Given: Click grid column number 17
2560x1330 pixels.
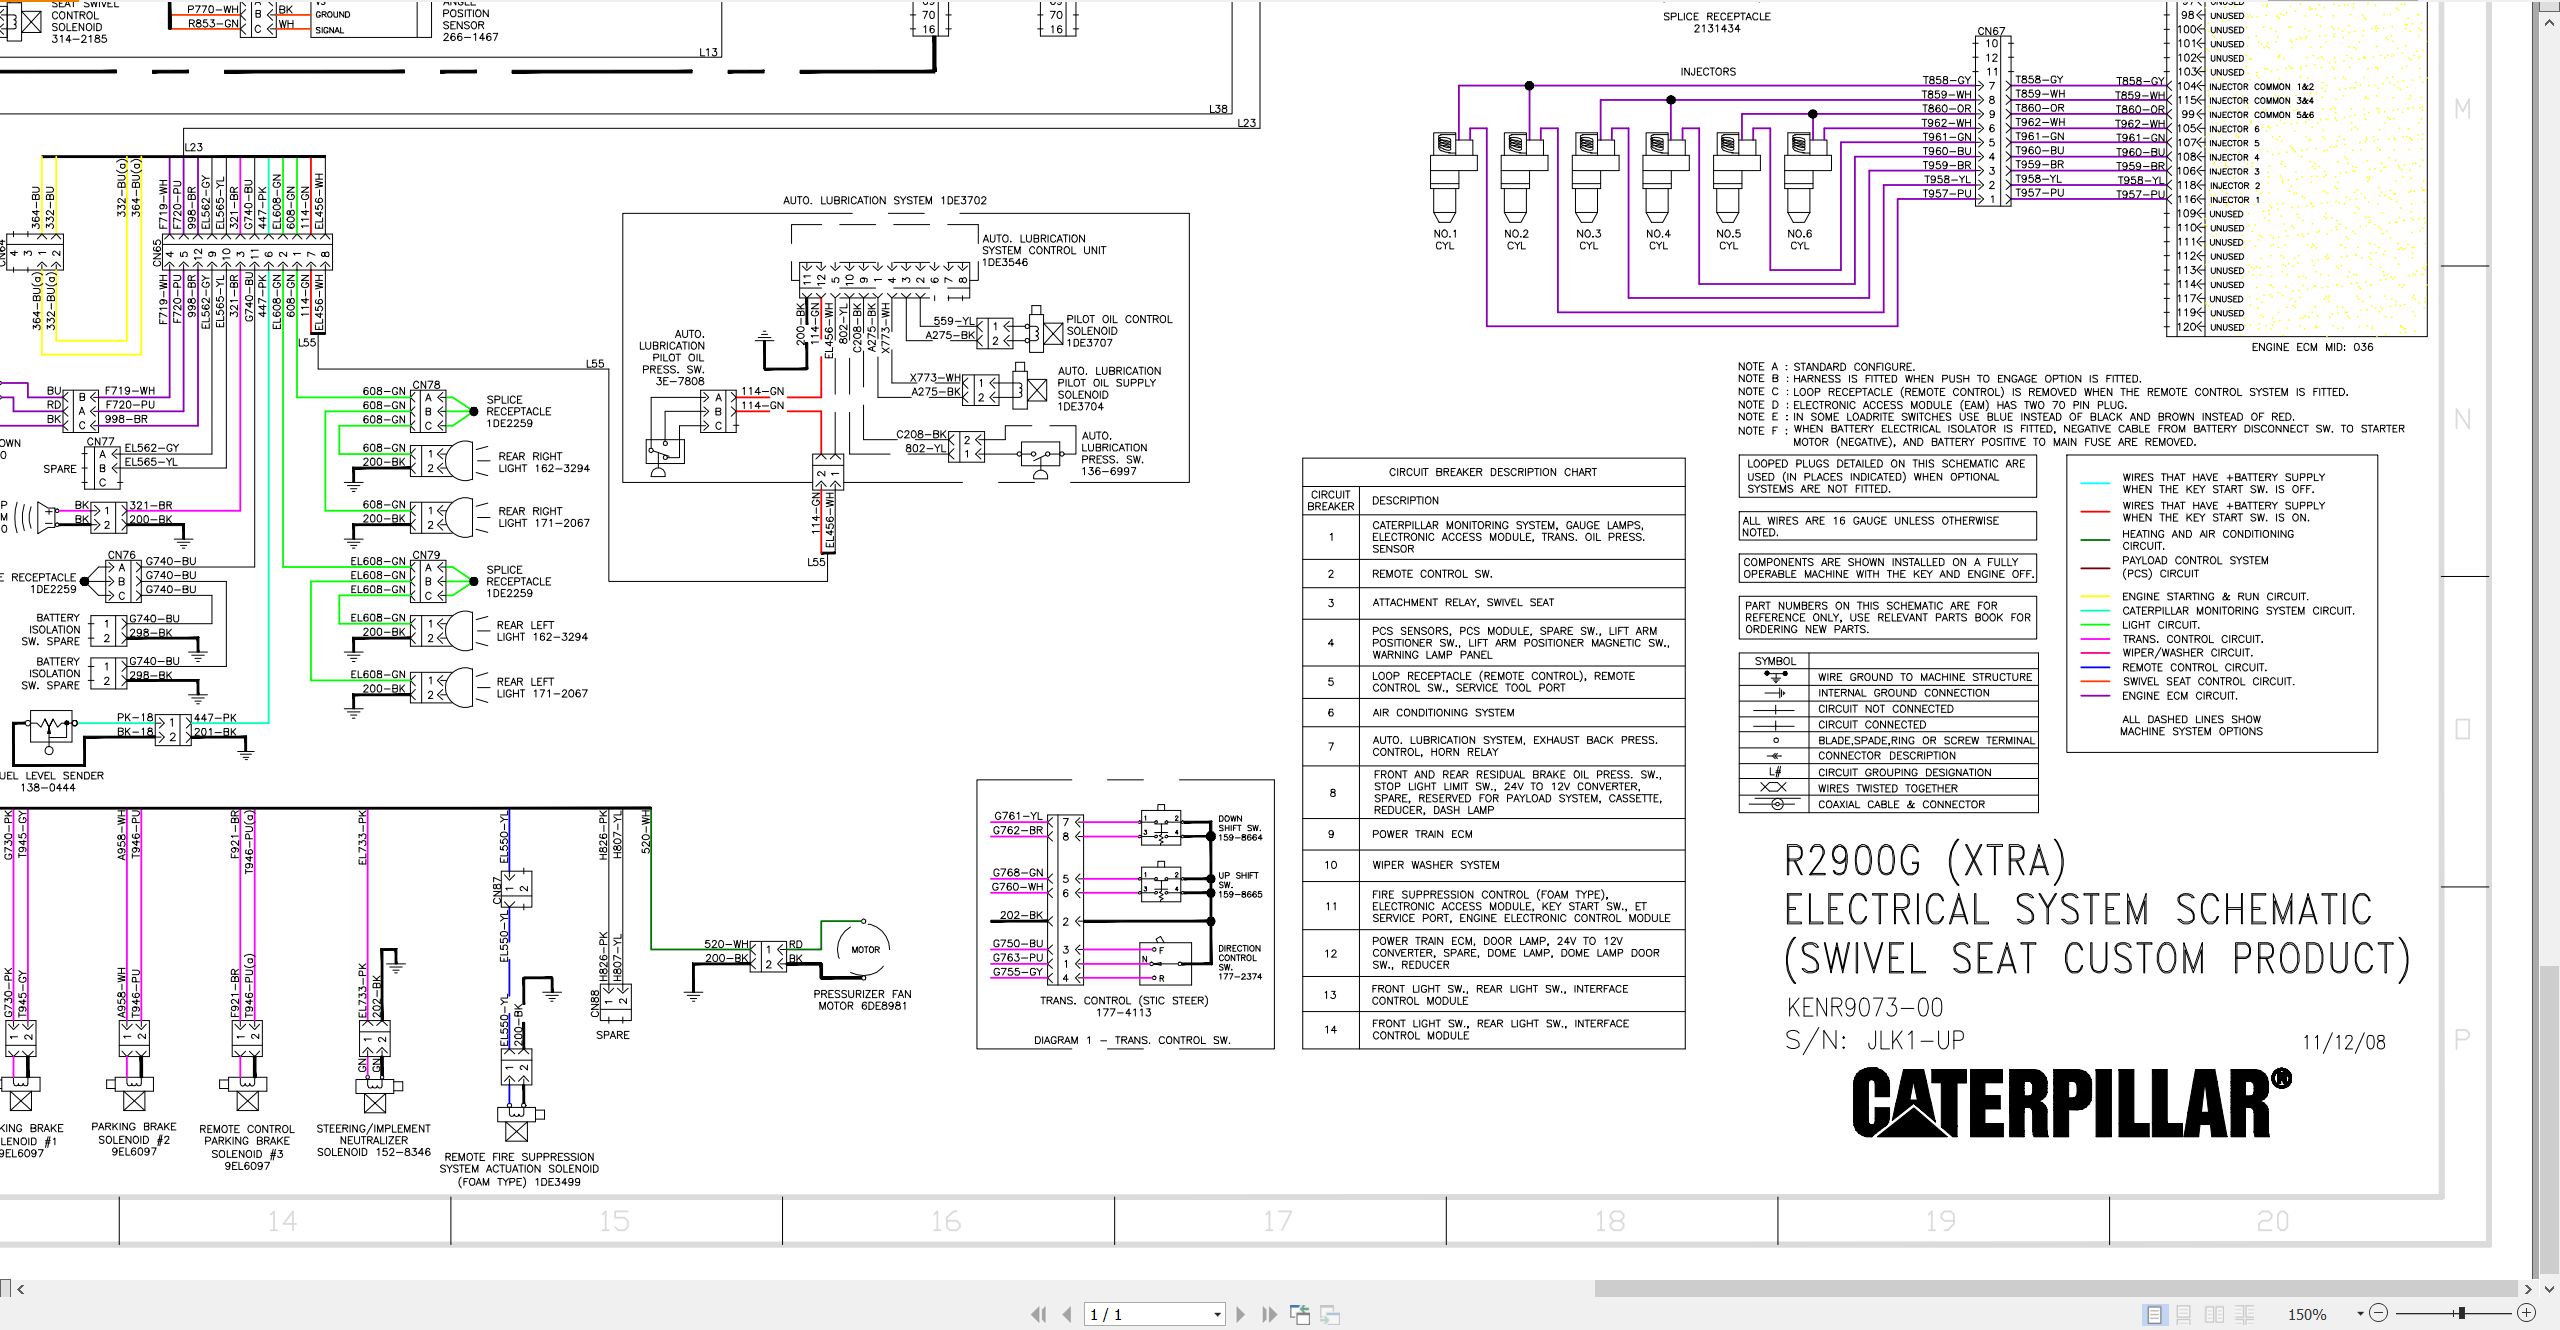Looking at the screenshot, I should (1277, 1221).
